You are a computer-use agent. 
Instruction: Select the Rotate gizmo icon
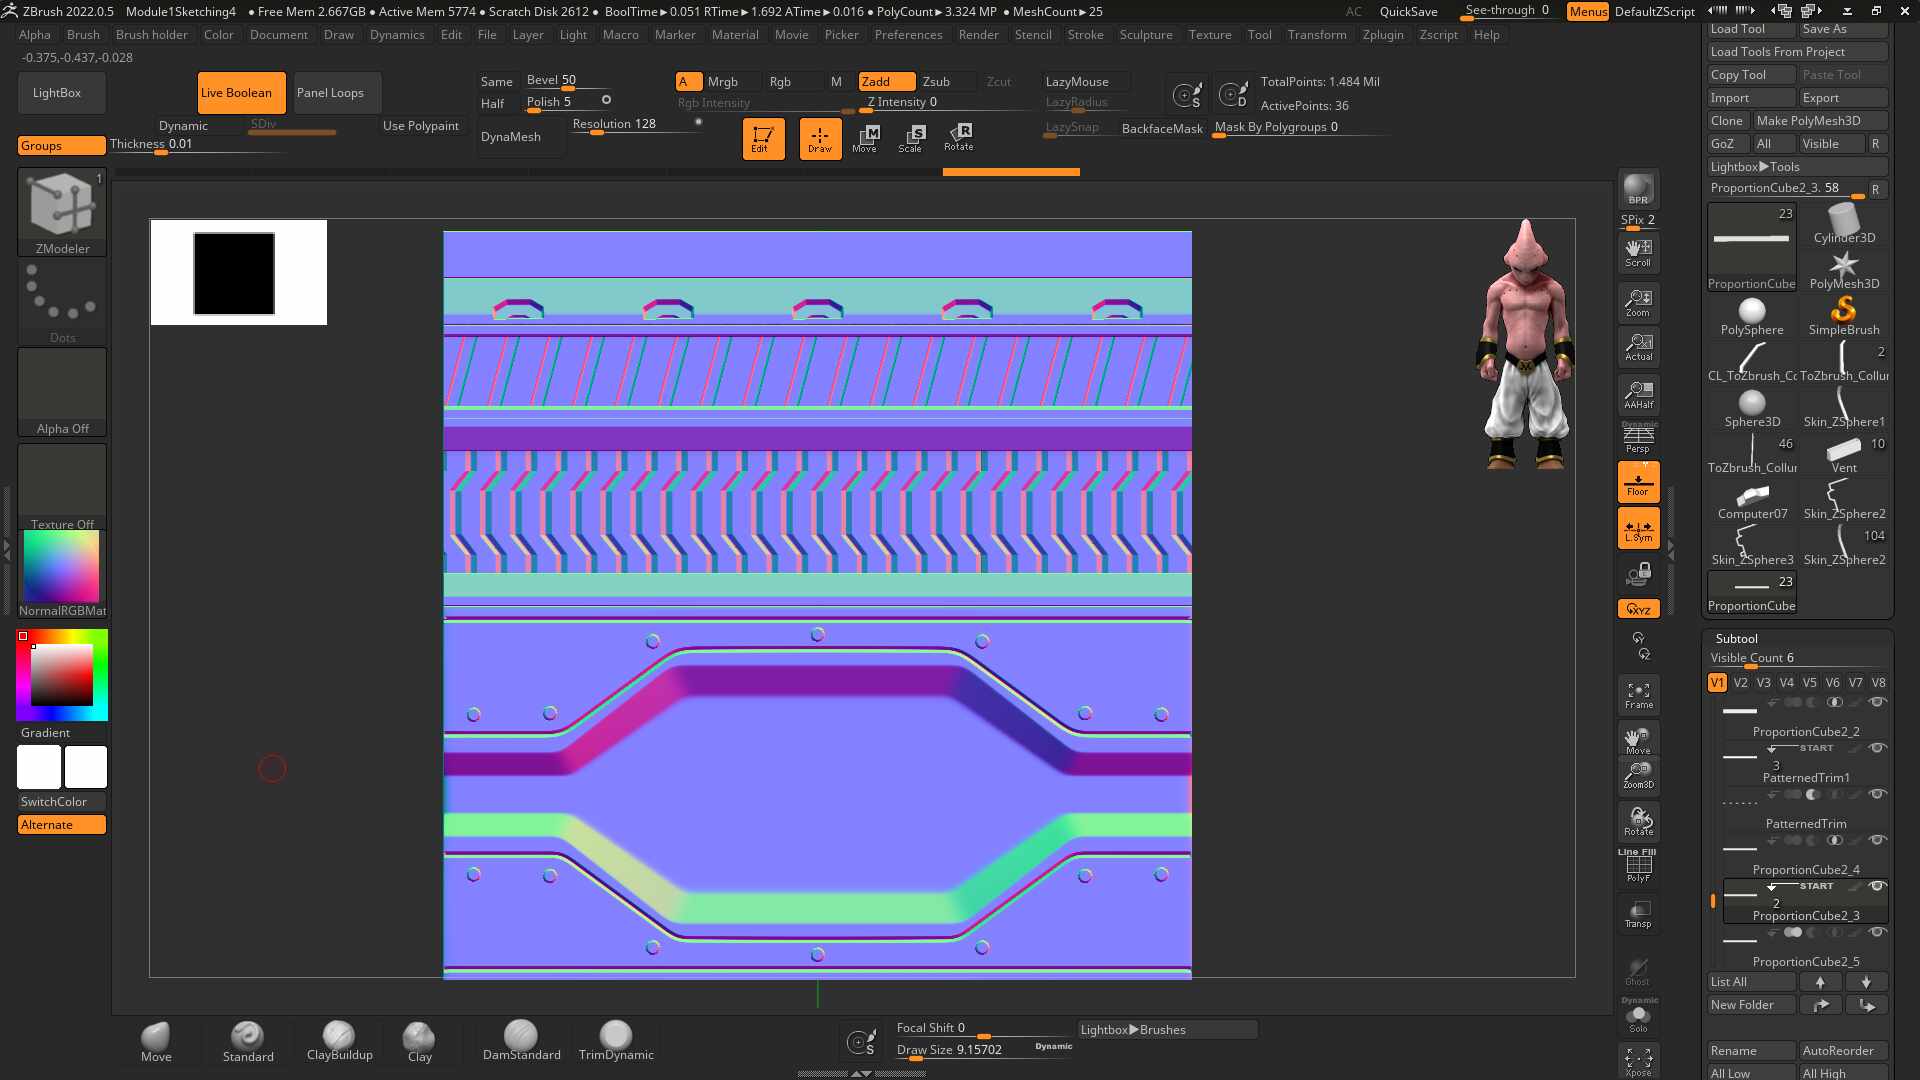958,138
